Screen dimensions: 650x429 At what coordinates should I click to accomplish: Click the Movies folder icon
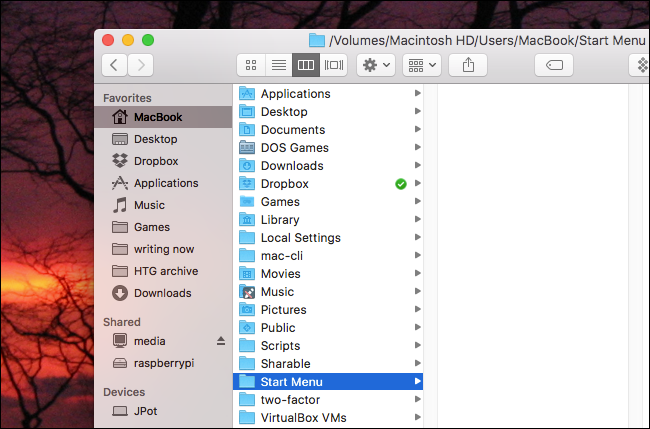tap(247, 274)
